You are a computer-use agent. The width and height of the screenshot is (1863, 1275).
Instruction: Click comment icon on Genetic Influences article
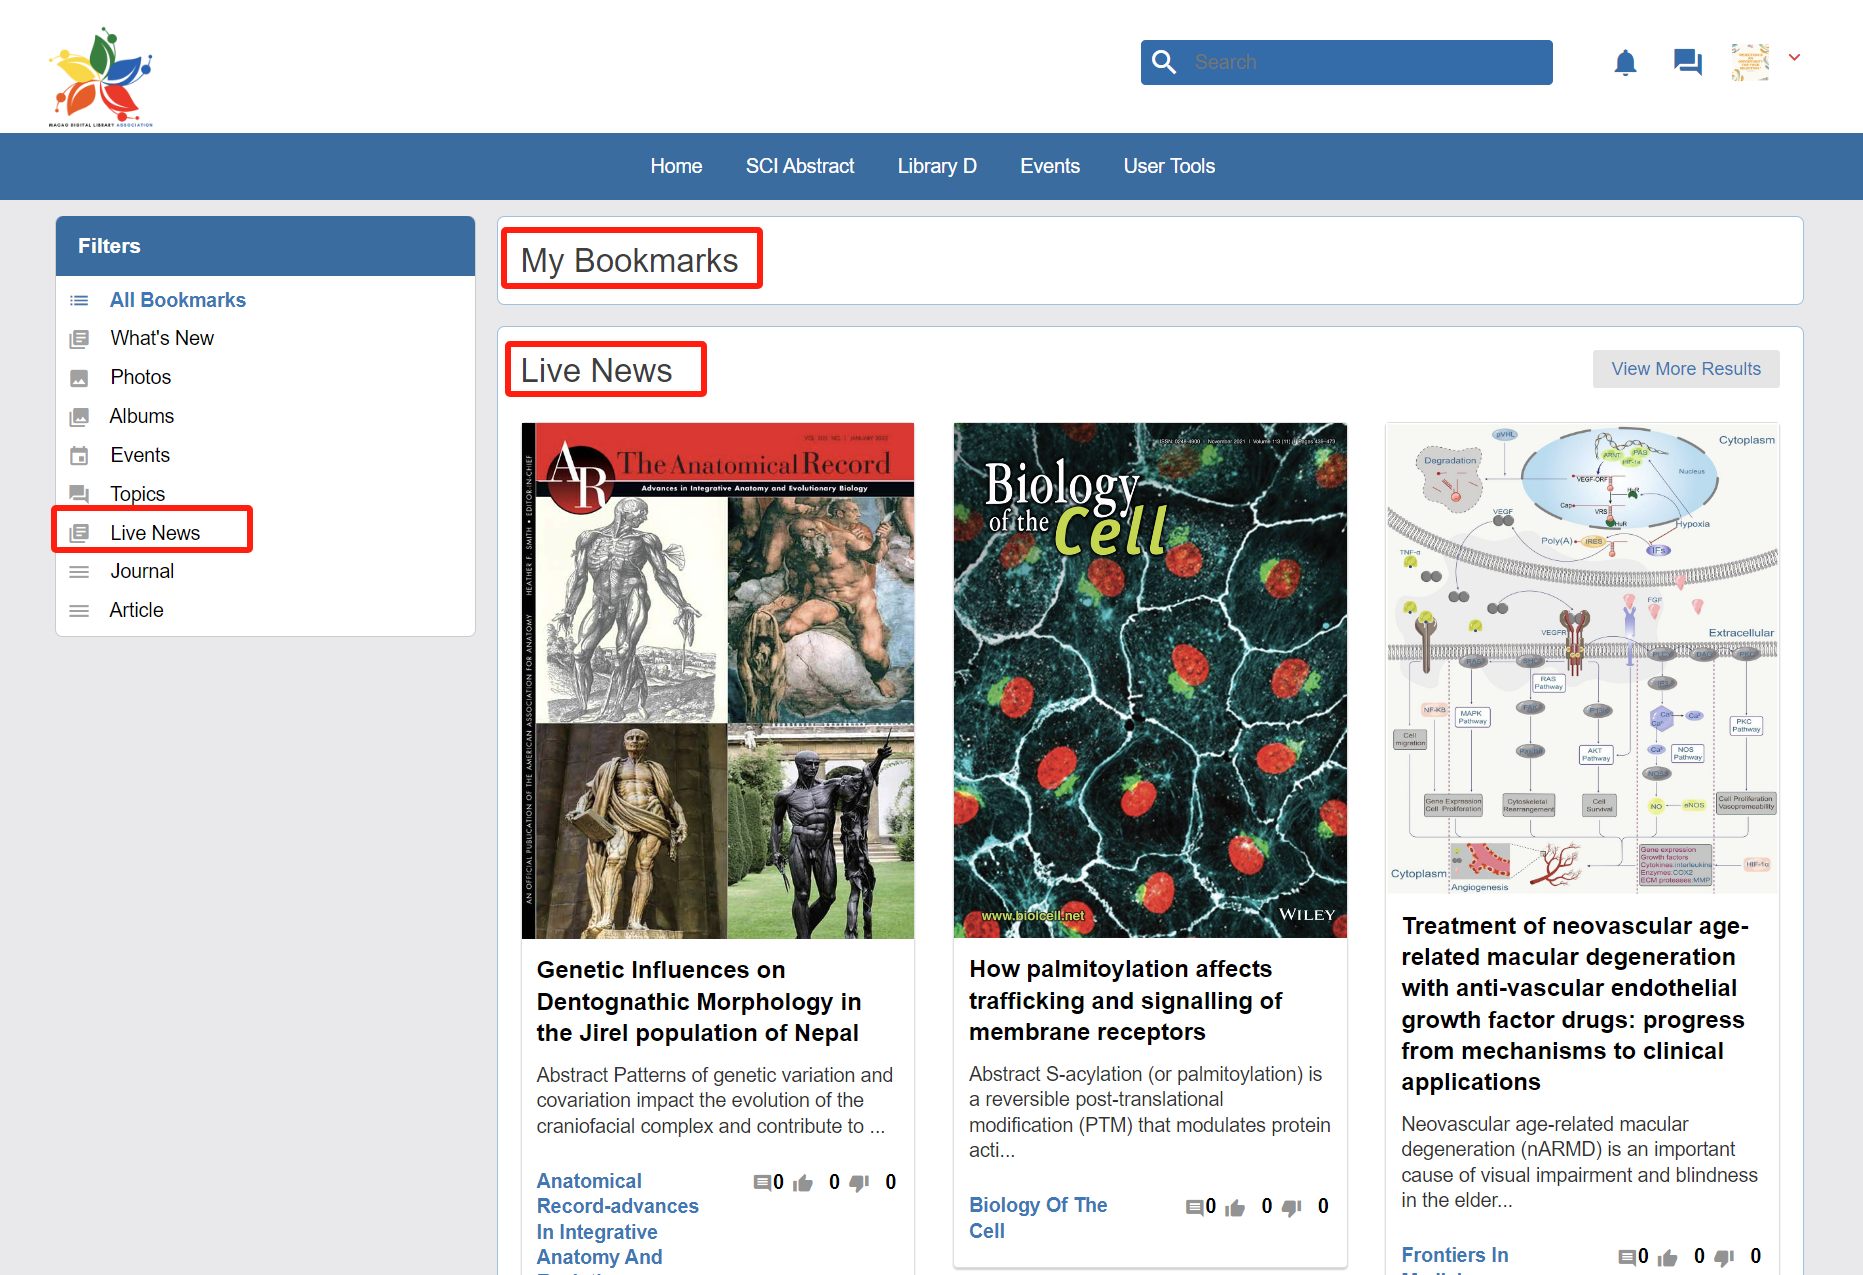pyautogui.click(x=762, y=1183)
